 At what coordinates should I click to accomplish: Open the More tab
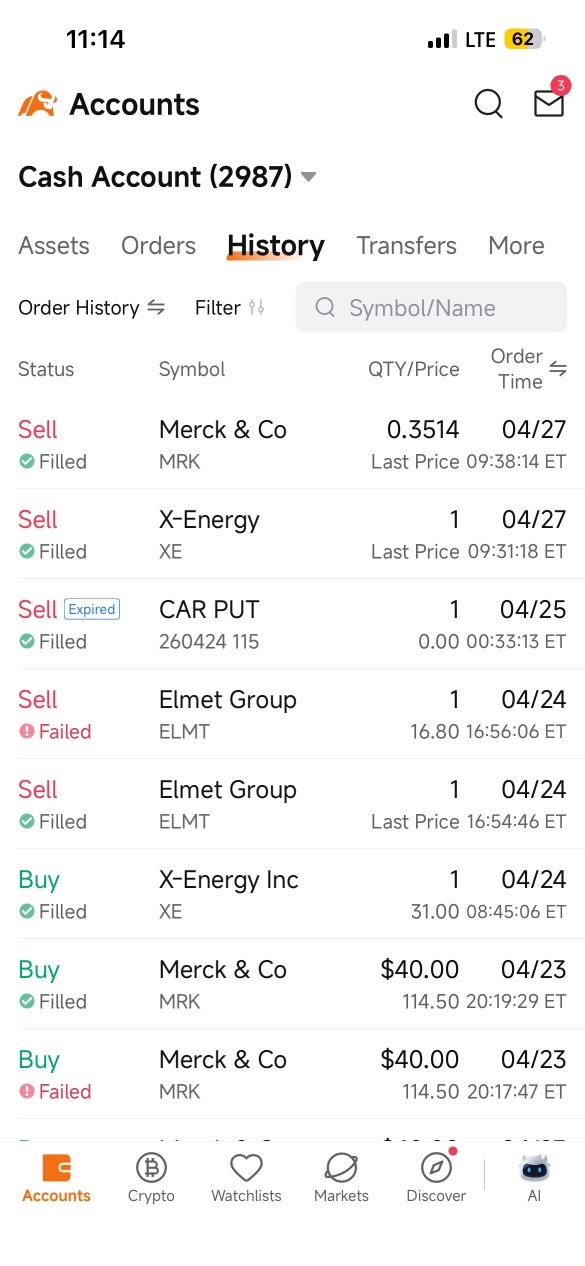pyautogui.click(x=516, y=245)
